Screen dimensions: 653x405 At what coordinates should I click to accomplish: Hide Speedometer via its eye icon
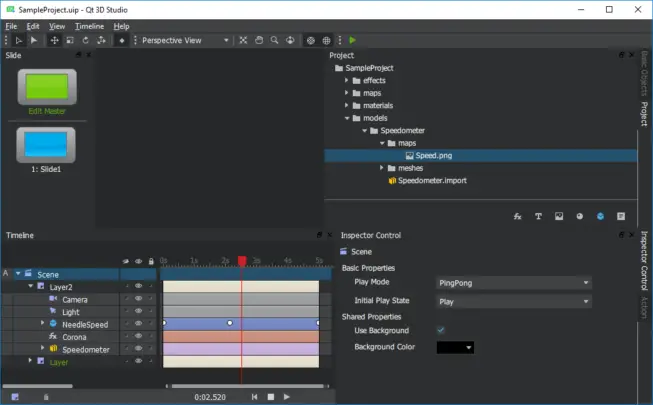click(x=138, y=349)
